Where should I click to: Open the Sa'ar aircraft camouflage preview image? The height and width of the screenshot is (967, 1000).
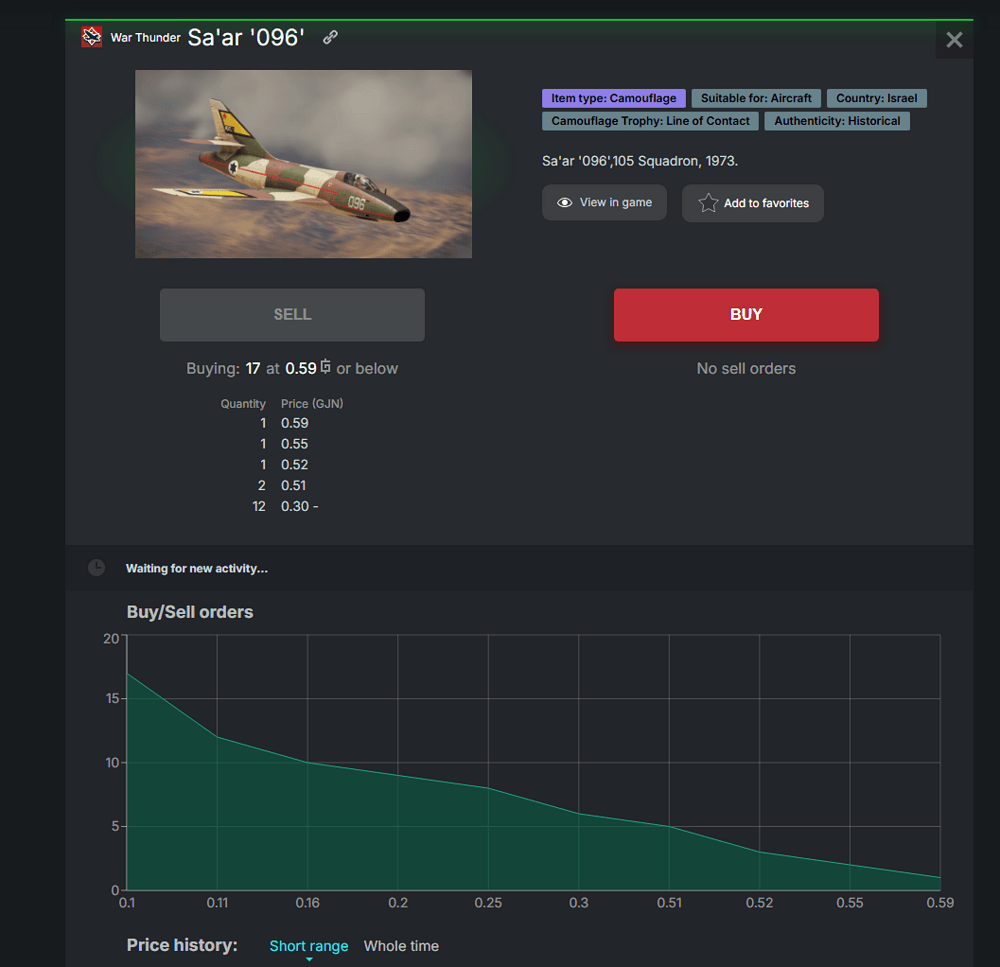(x=304, y=164)
